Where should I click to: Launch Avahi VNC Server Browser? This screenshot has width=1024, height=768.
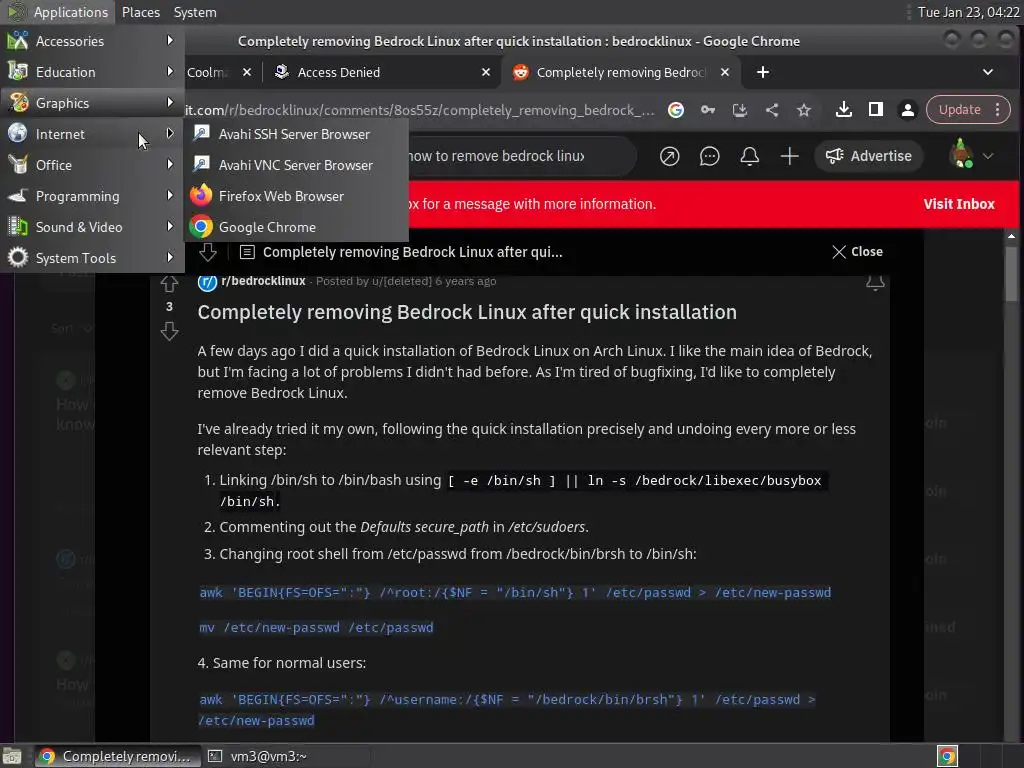296,165
